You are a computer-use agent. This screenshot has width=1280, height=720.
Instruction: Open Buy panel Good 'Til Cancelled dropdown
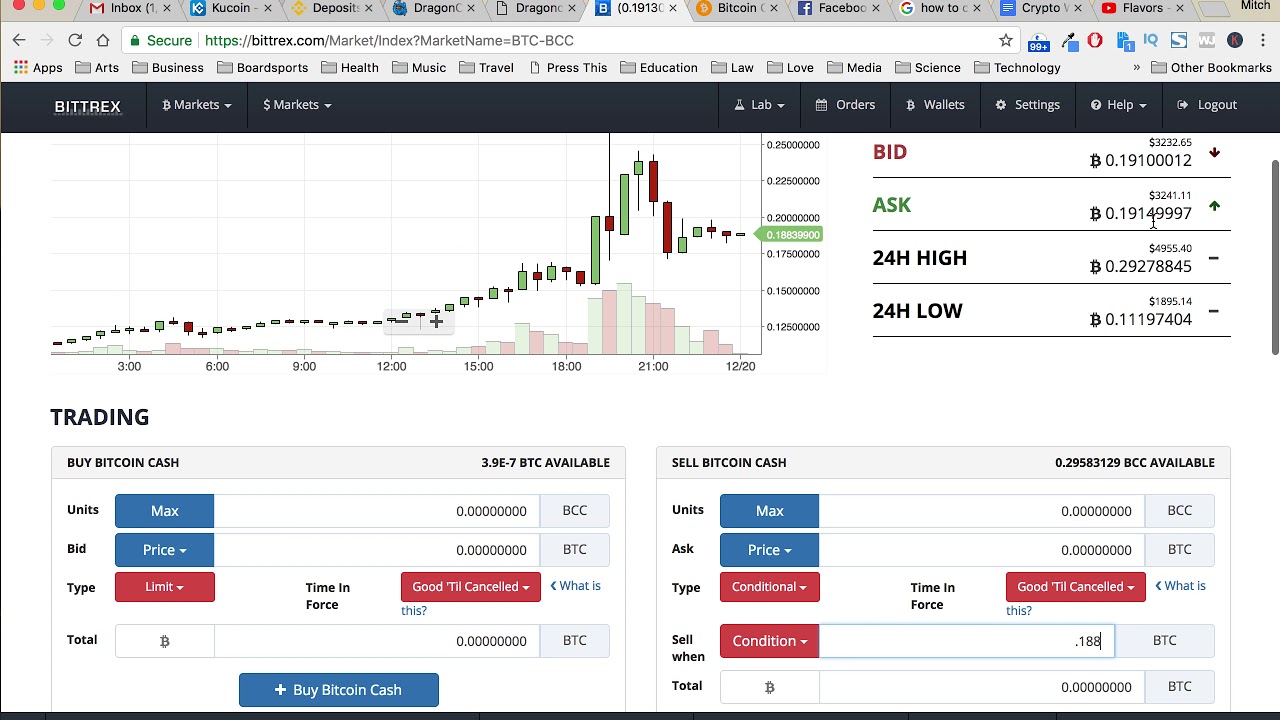[470, 587]
